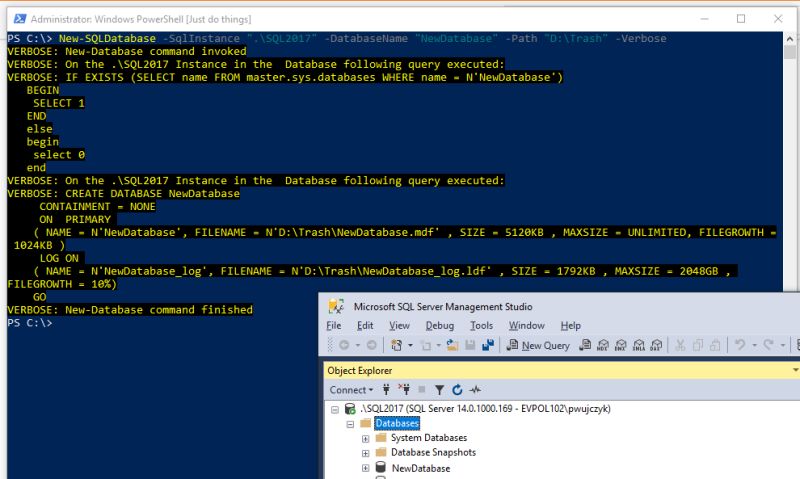Select the NewDatabase tree item
This screenshot has height=479, width=800.
coord(421,468)
